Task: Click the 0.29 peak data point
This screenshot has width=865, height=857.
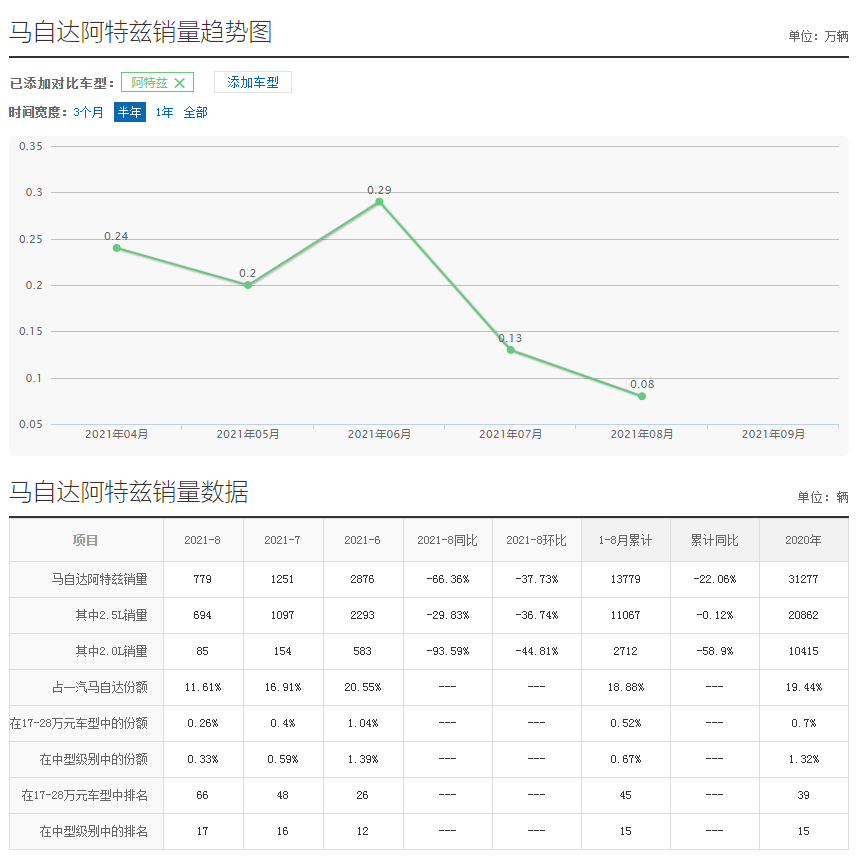Action: (x=379, y=202)
